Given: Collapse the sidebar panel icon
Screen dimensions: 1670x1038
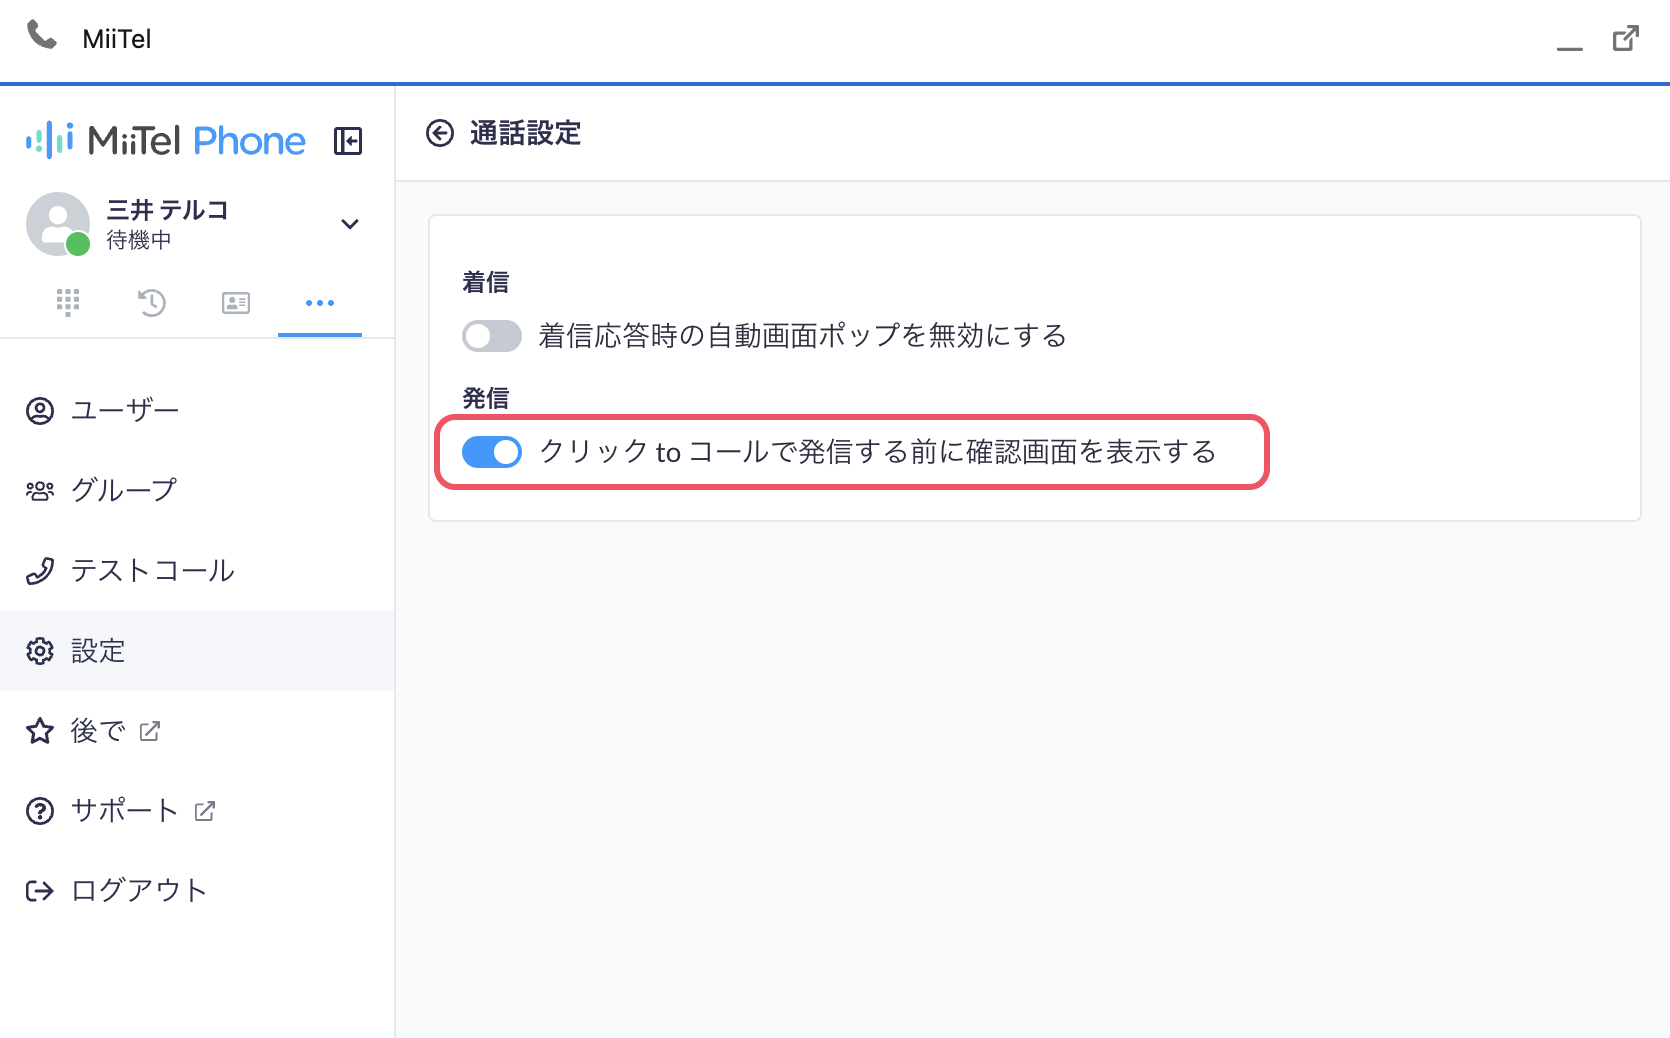Looking at the screenshot, I should 348,141.
